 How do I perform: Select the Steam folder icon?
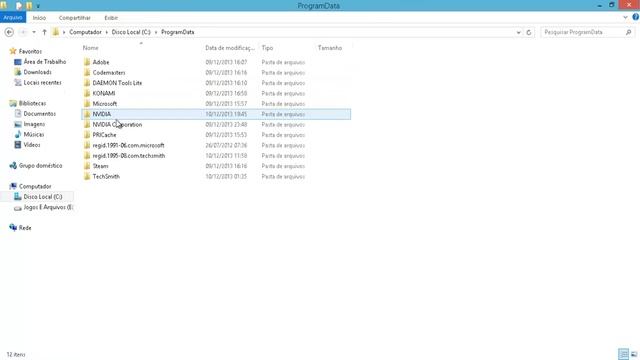(87, 166)
